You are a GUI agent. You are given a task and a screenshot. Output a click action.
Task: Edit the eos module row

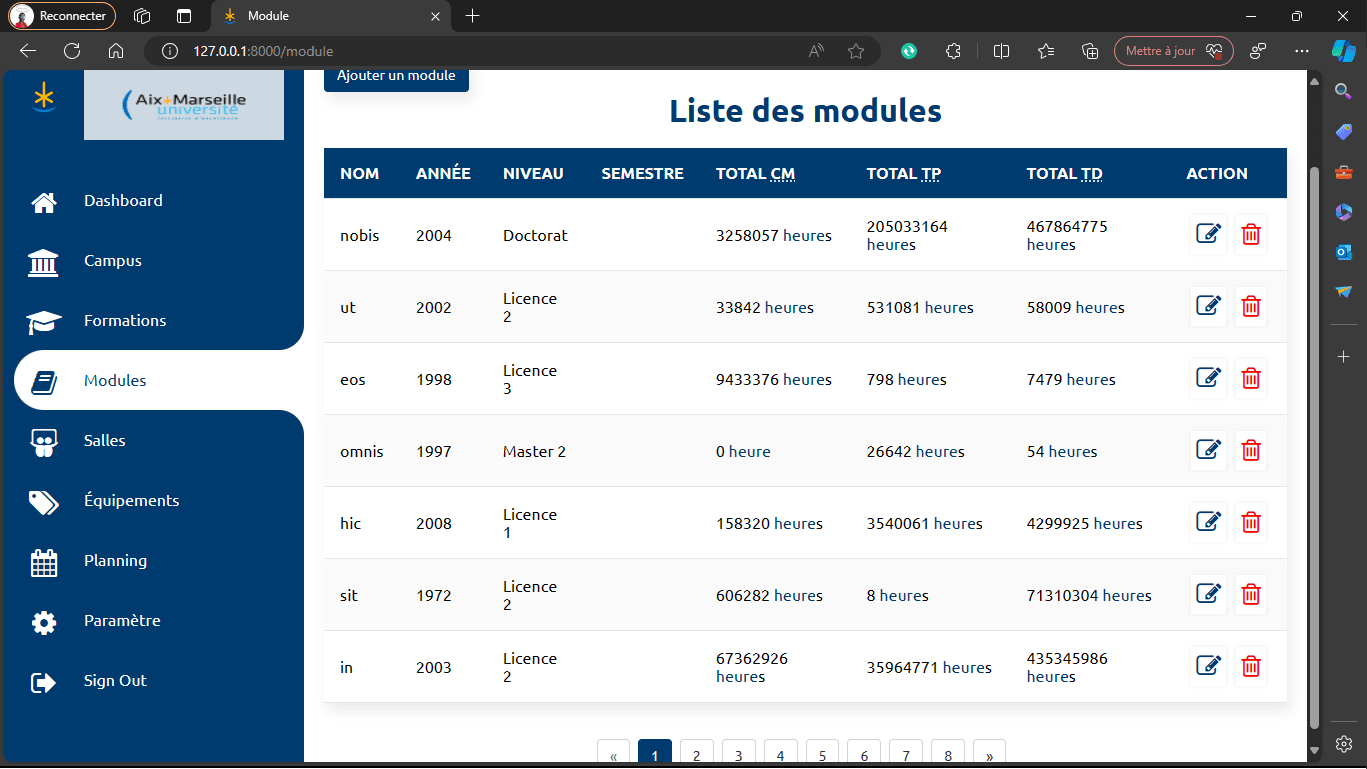(x=1208, y=378)
